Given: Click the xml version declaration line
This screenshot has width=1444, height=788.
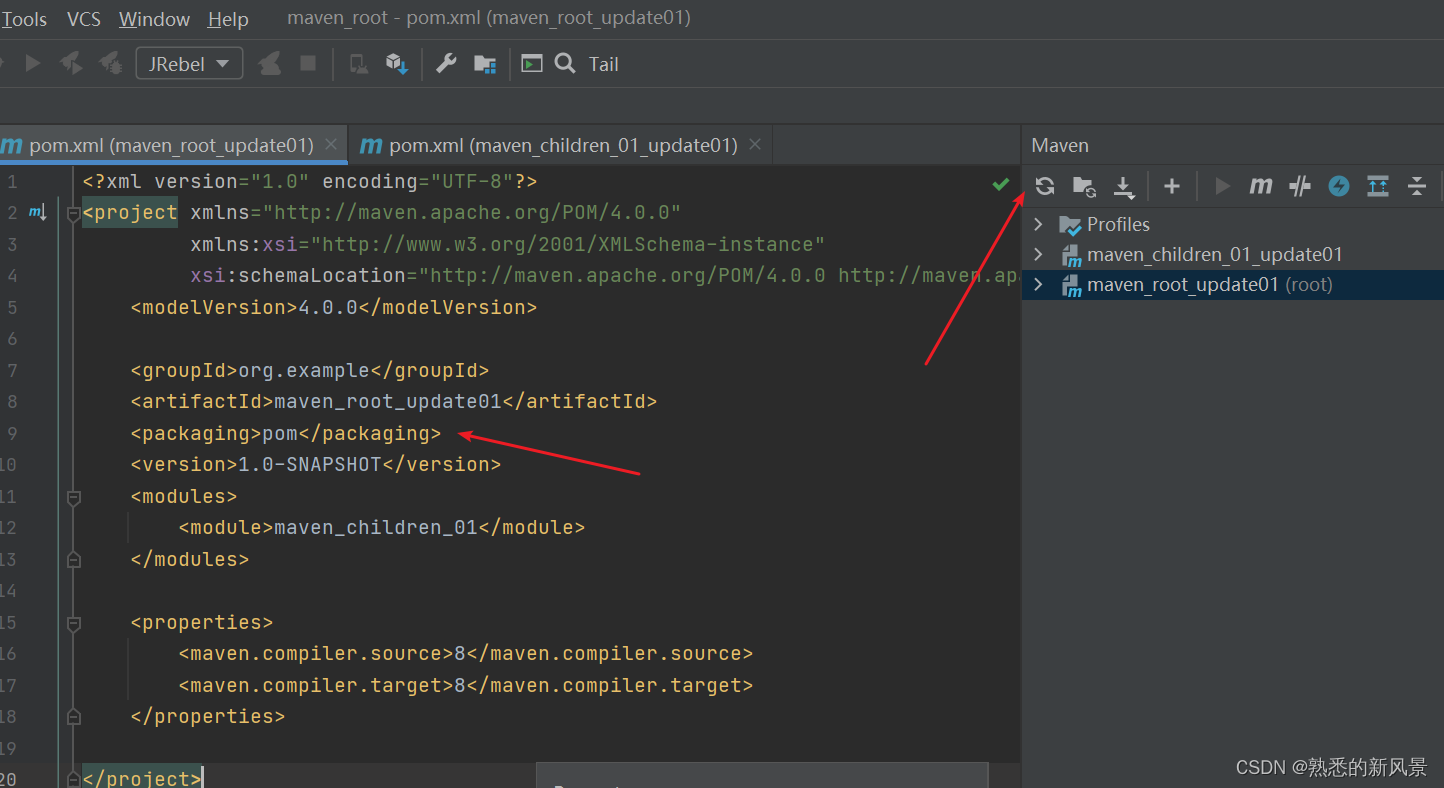Looking at the screenshot, I should 310,181.
